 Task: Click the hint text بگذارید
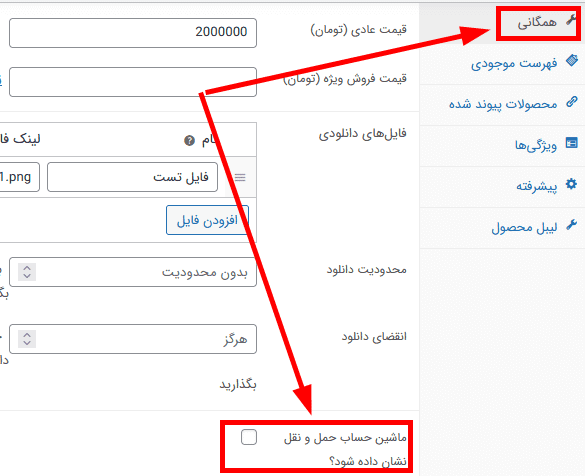point(238,385)
